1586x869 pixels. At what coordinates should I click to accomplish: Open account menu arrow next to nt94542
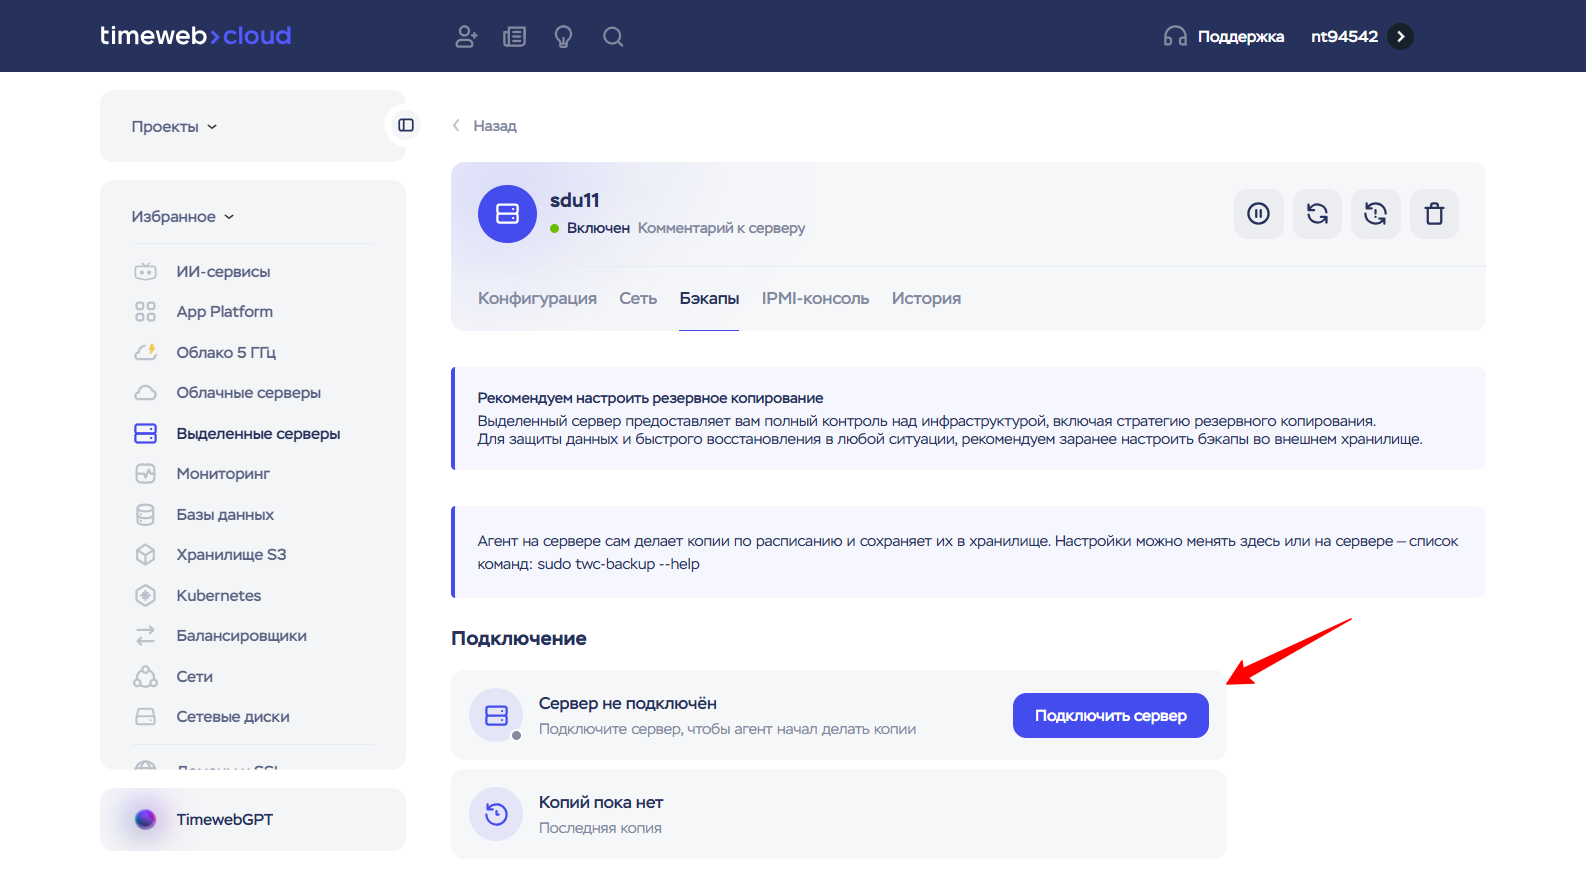click(1401, 37)
